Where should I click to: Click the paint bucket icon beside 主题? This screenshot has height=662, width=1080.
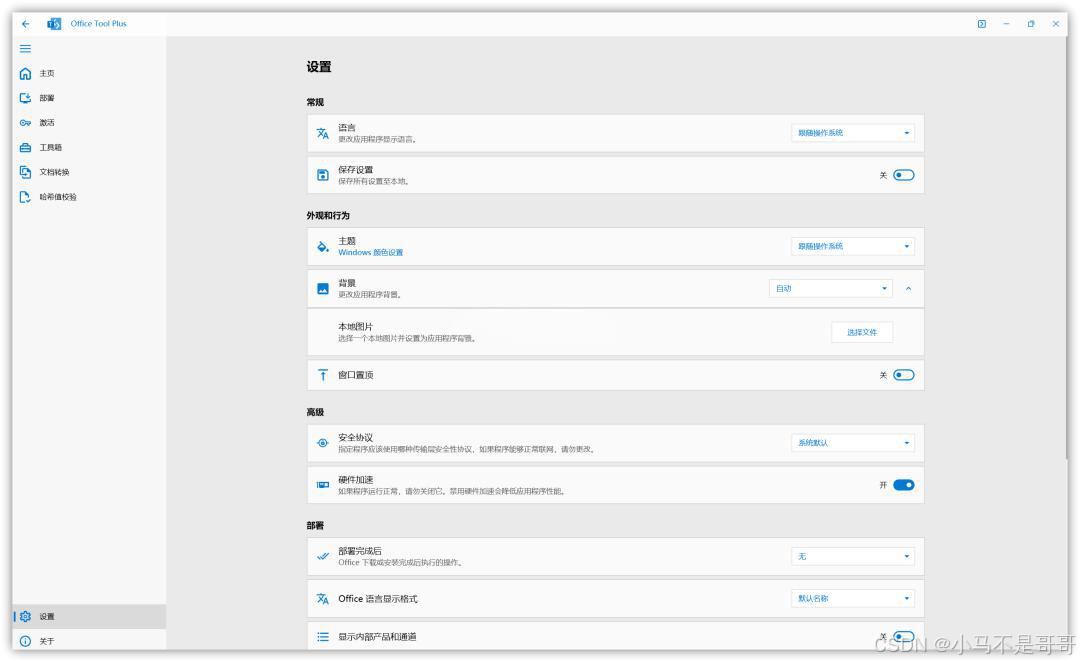click(322, 247)
